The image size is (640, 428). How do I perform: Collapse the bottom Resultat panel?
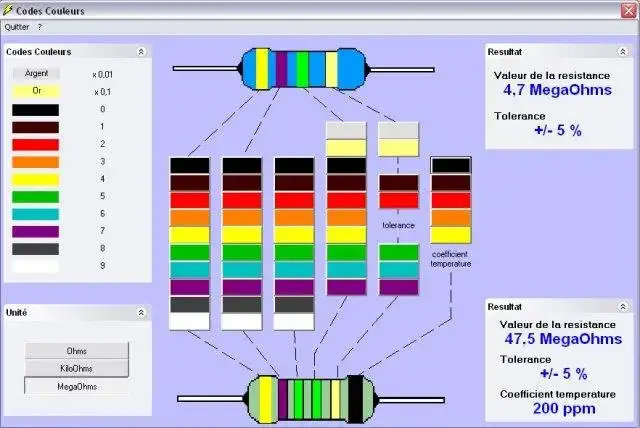(x=622, y=307)
